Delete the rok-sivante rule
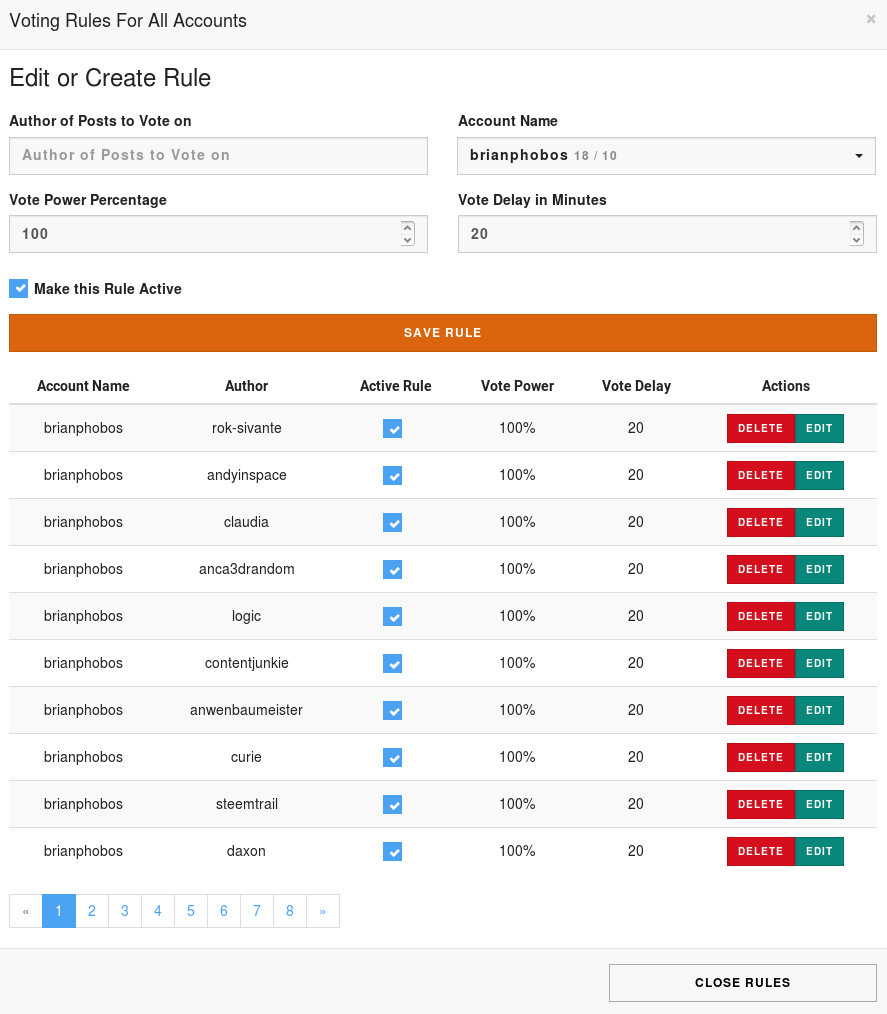Screen dimensions: 887x1014 (760, 428)
